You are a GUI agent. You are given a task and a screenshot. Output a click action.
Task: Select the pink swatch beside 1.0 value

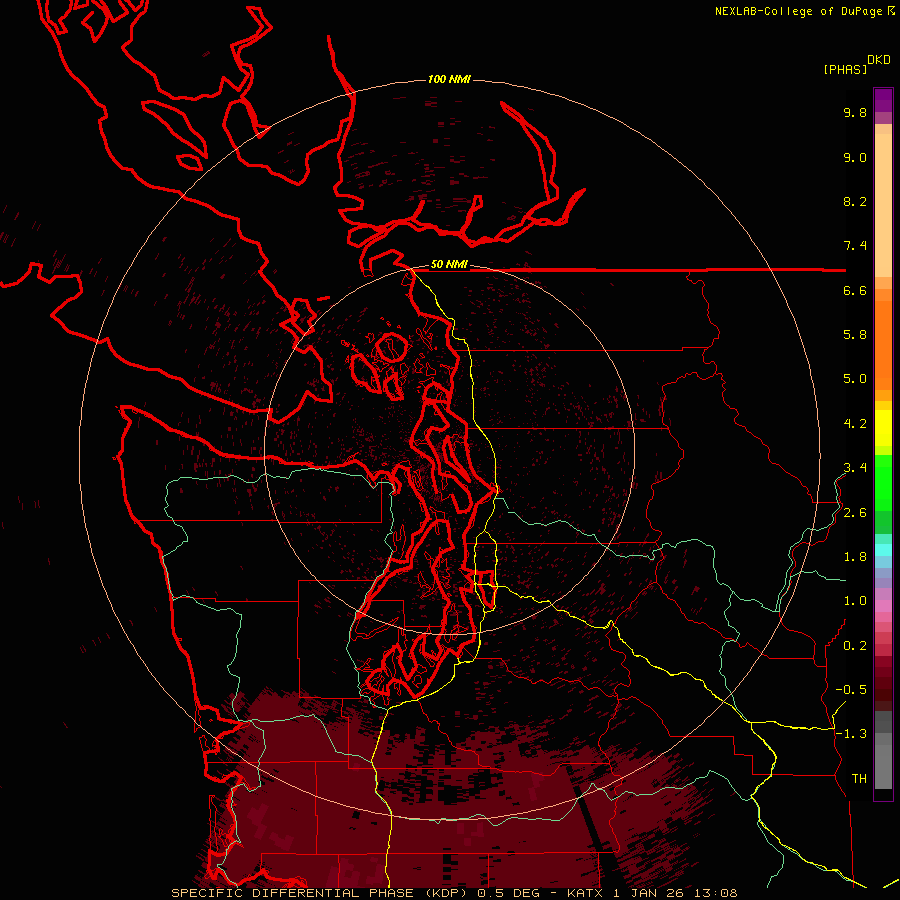[x=883, y=604]
